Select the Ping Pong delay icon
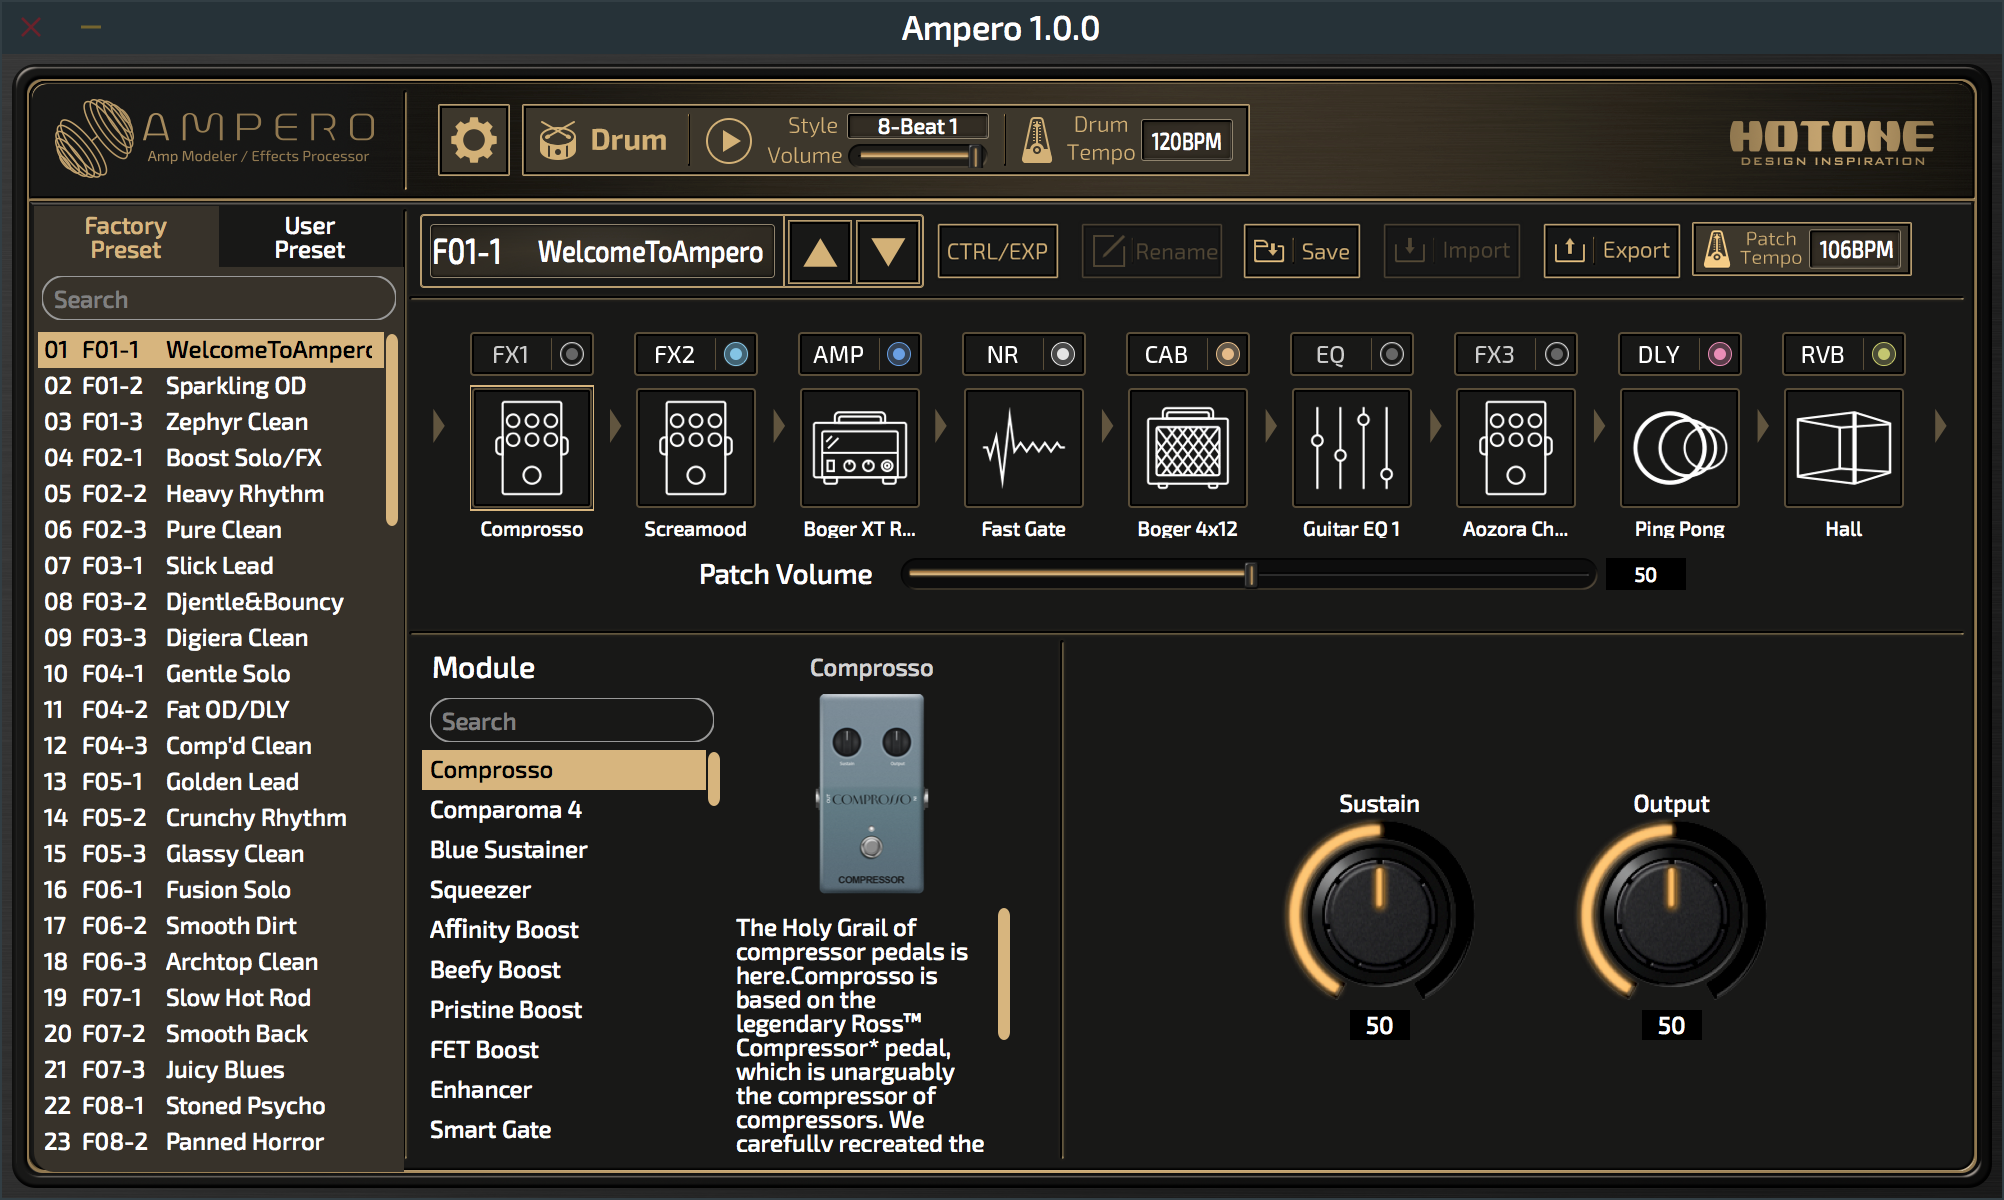The height and width of the screenshot is (1200, 2004). pyautogui.click(x=1679, y=449)
